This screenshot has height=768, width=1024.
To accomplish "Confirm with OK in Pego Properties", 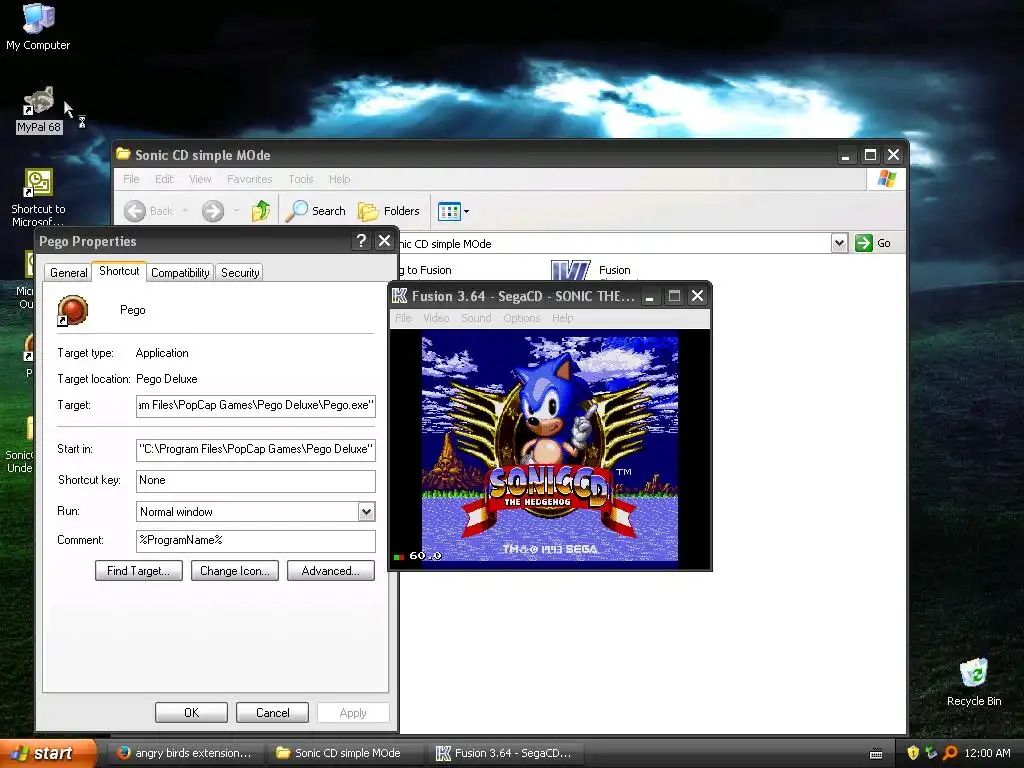I will pos(191,712).
